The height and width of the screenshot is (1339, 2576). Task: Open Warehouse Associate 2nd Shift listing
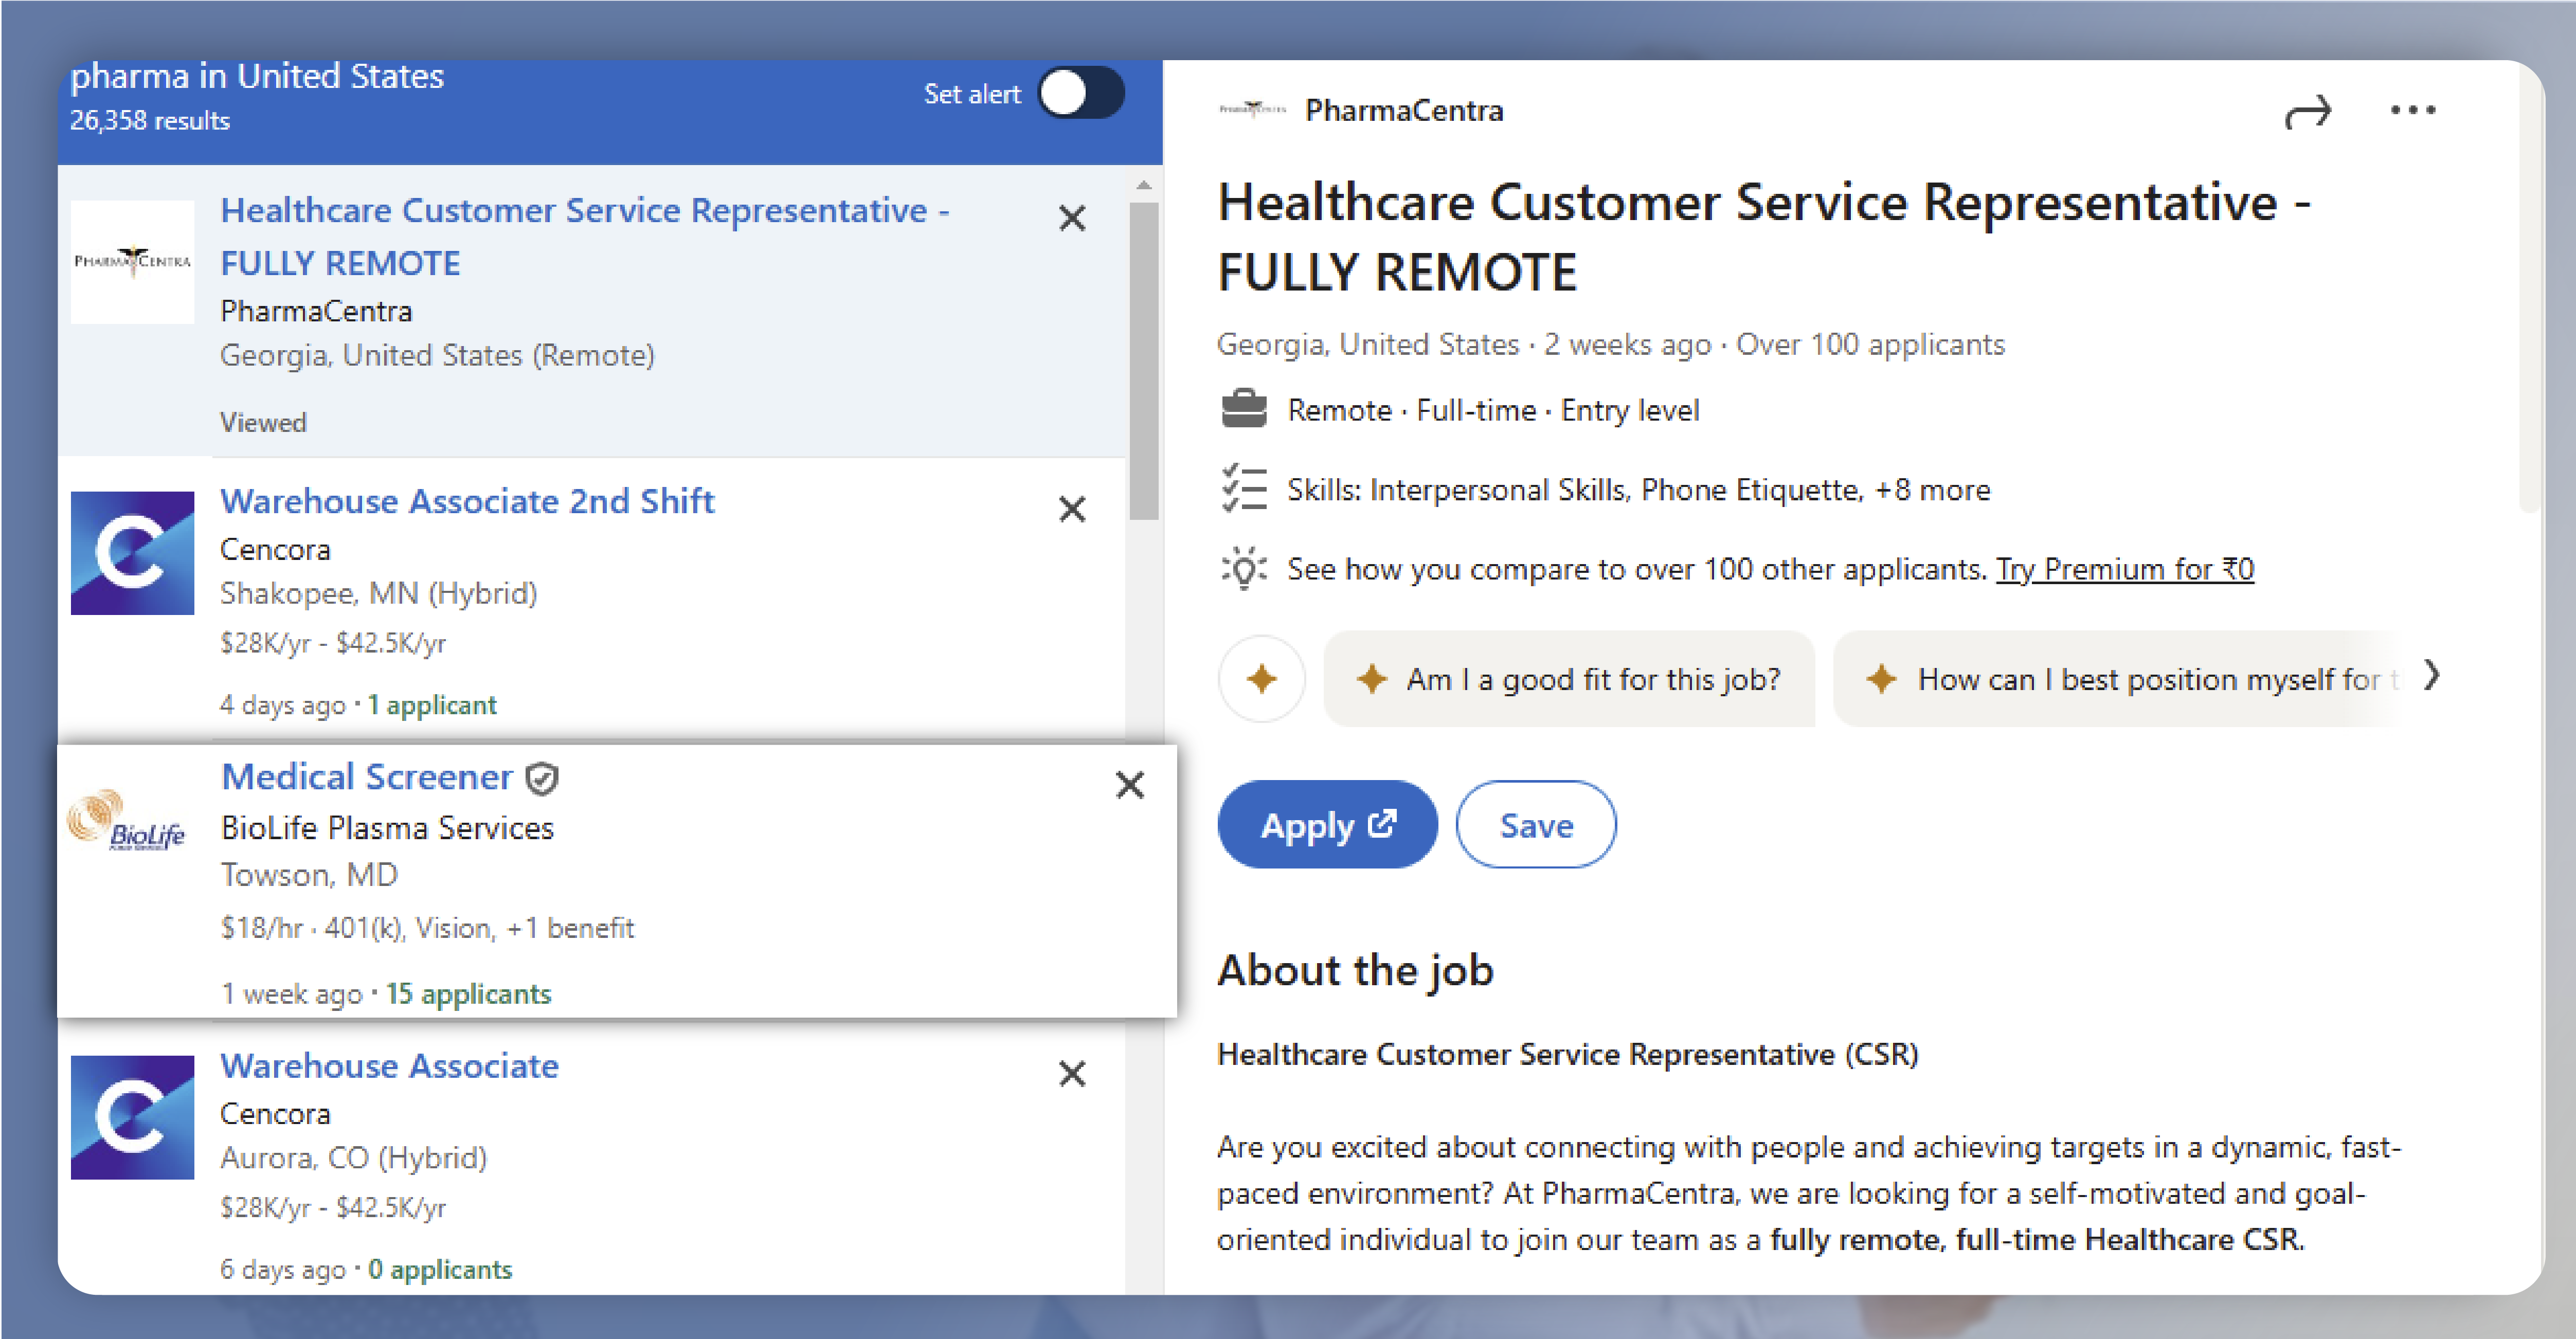(467, 501)
